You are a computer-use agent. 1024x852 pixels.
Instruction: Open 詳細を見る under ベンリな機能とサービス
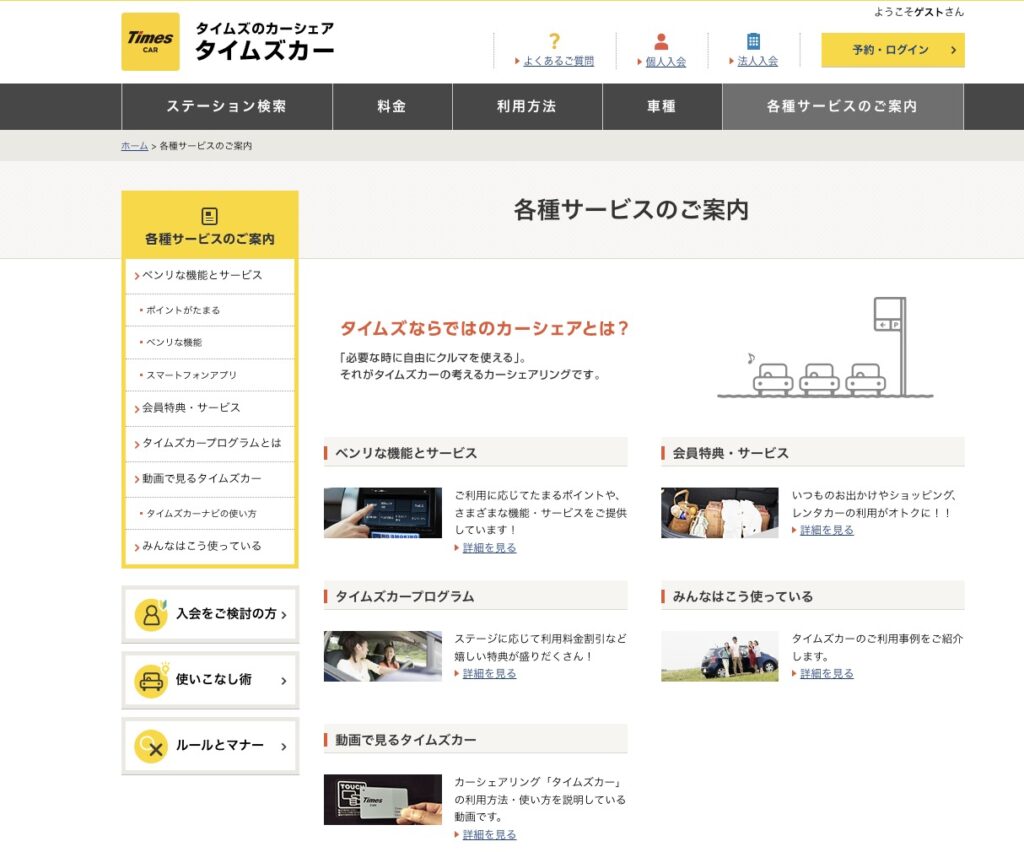pyautogui.click(x=489, y=548)
